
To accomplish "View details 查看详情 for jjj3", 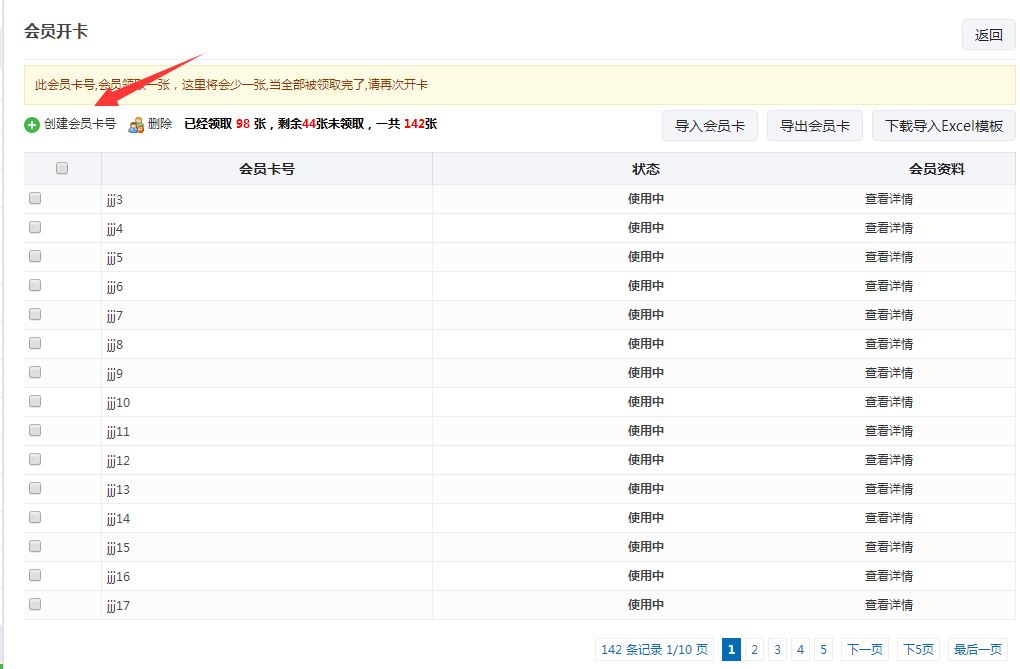I will [x=889, y=199].
